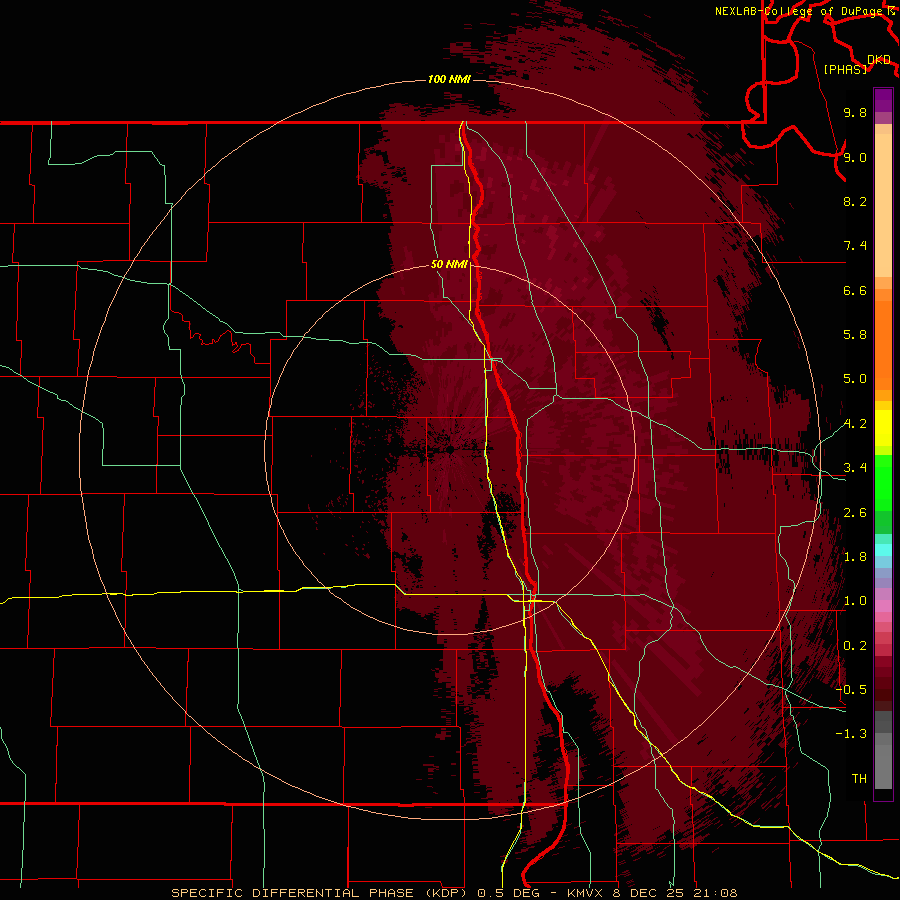The width and height of the screenshot is (900, 900).
Task: Pick the purple swatch at the legend top
Action: [x=883, y=100]
